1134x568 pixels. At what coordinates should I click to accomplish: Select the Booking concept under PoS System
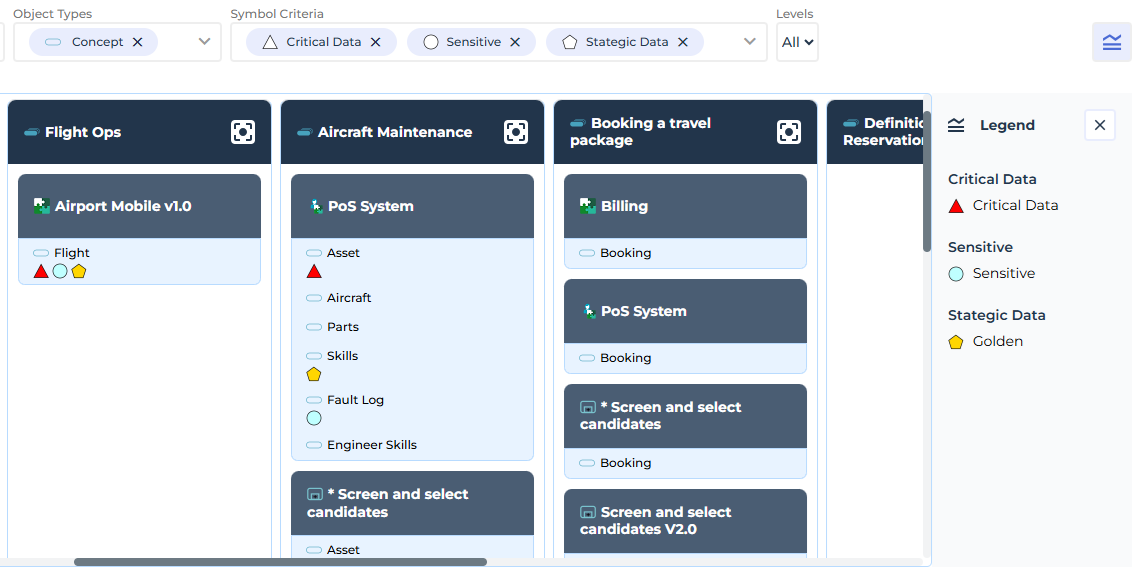(626, 358)
